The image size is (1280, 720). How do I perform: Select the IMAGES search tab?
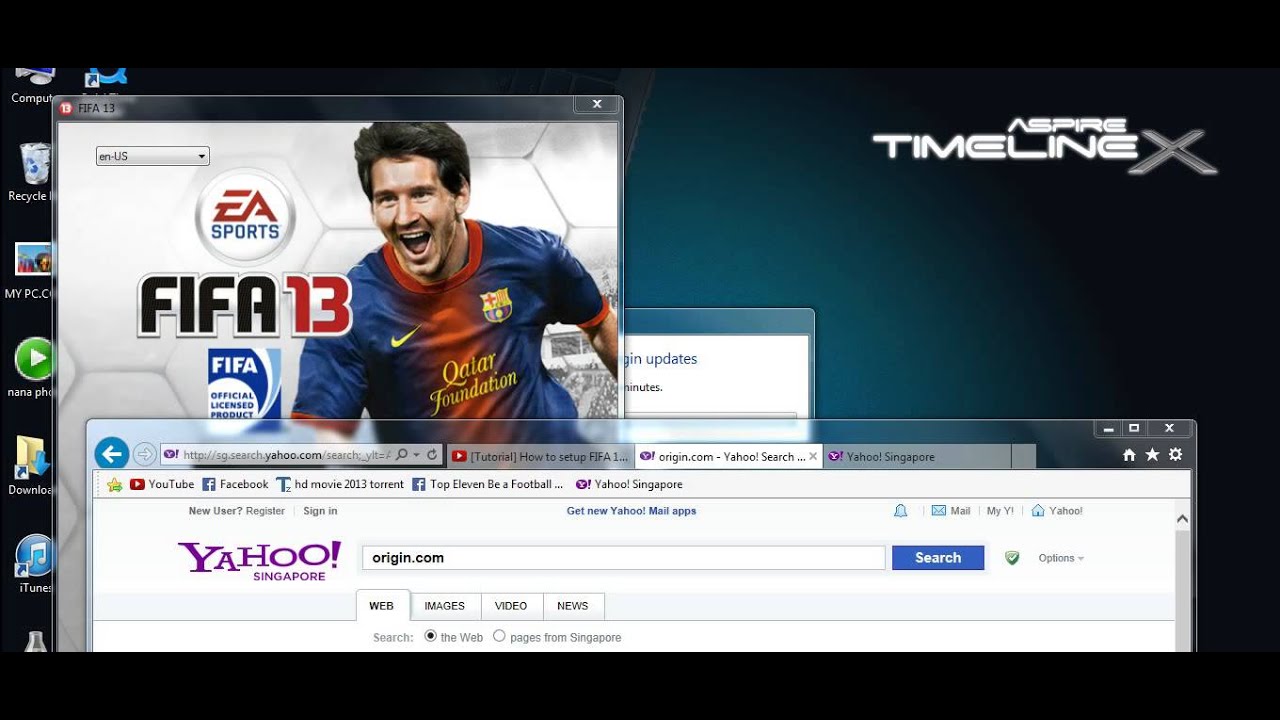pyautogui.click(x=445, y=606)
